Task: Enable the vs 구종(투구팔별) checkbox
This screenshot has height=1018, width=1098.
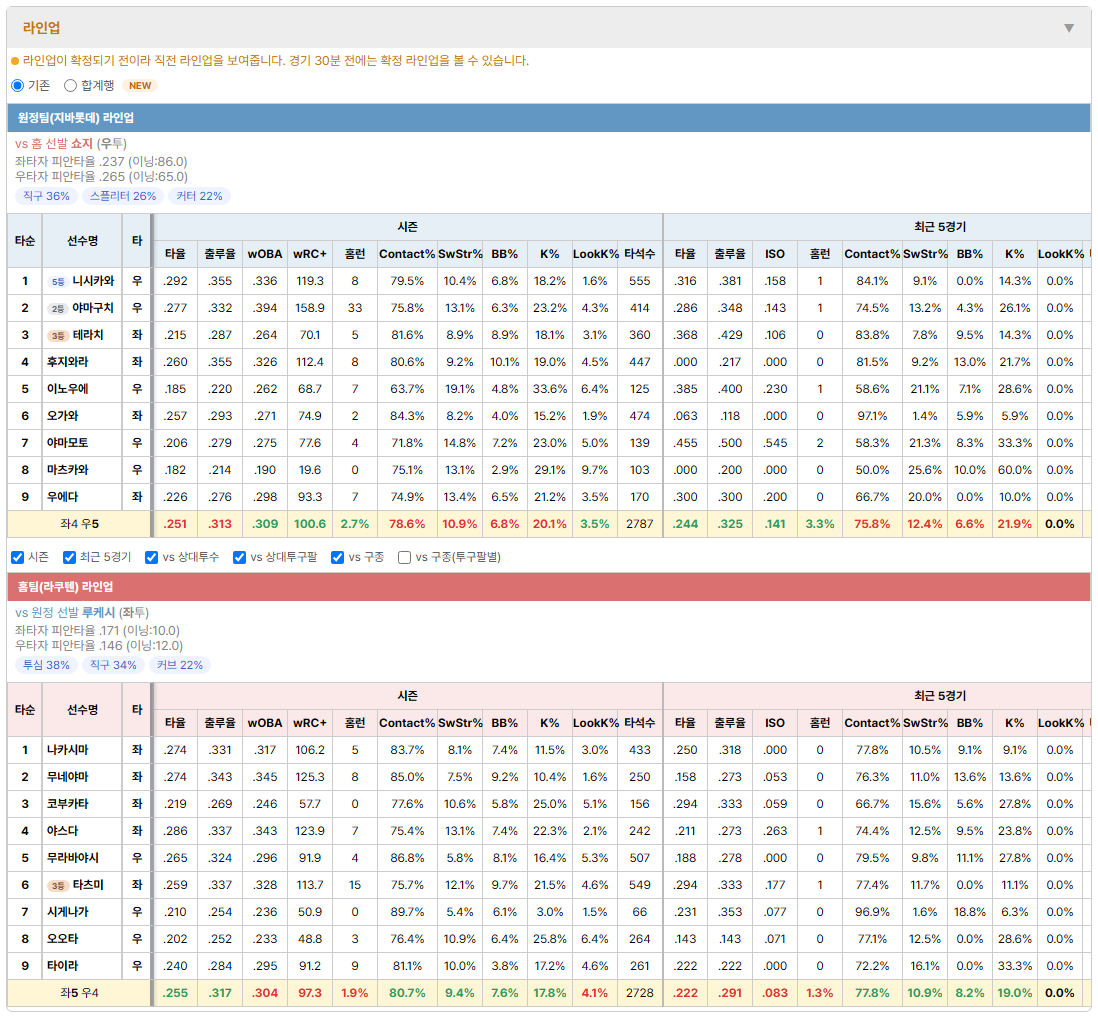Action: coord(404,557)
